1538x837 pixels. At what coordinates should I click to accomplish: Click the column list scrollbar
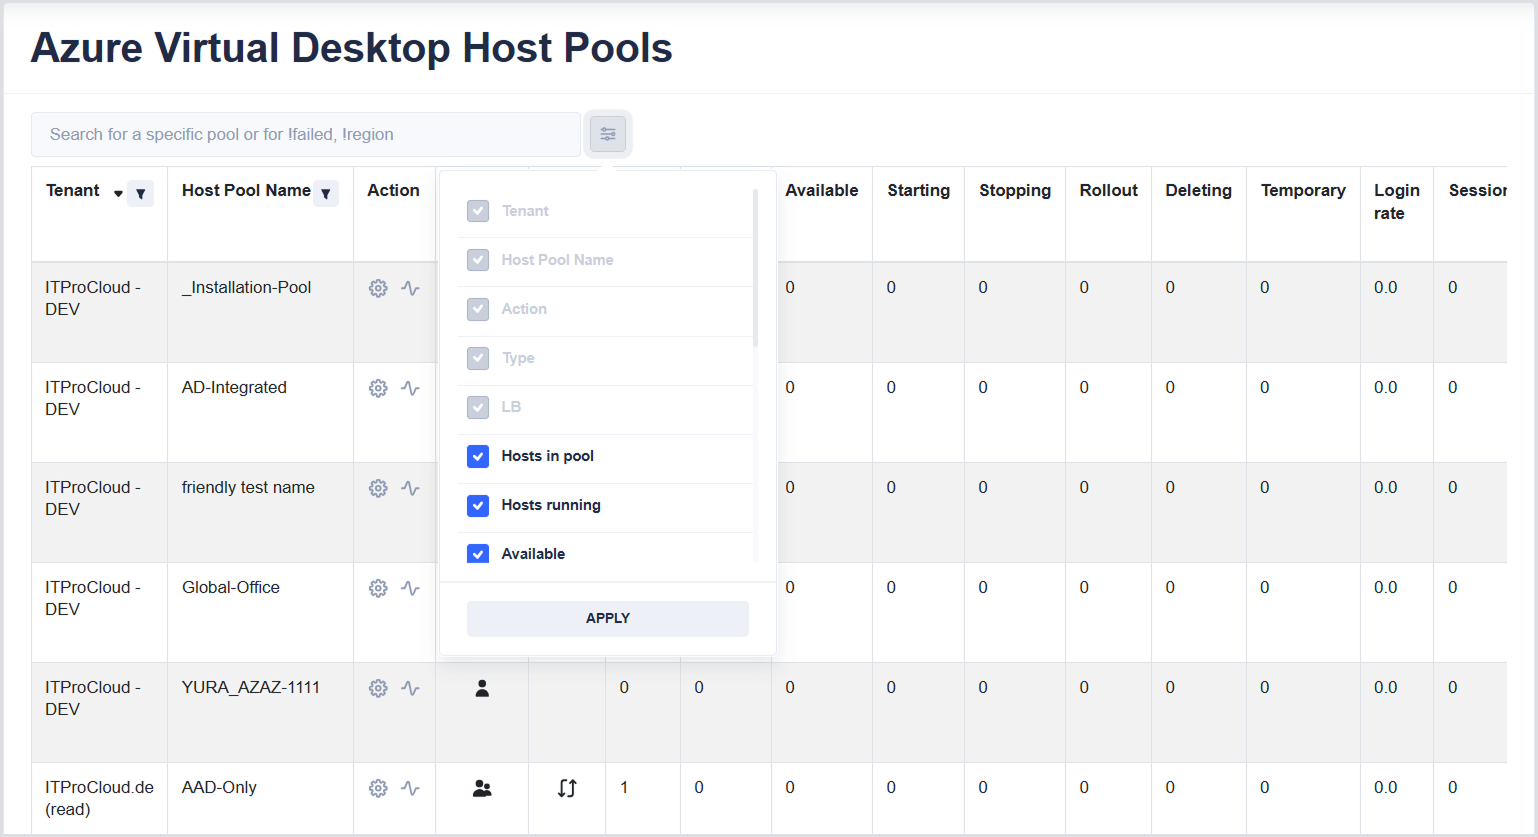755,268
